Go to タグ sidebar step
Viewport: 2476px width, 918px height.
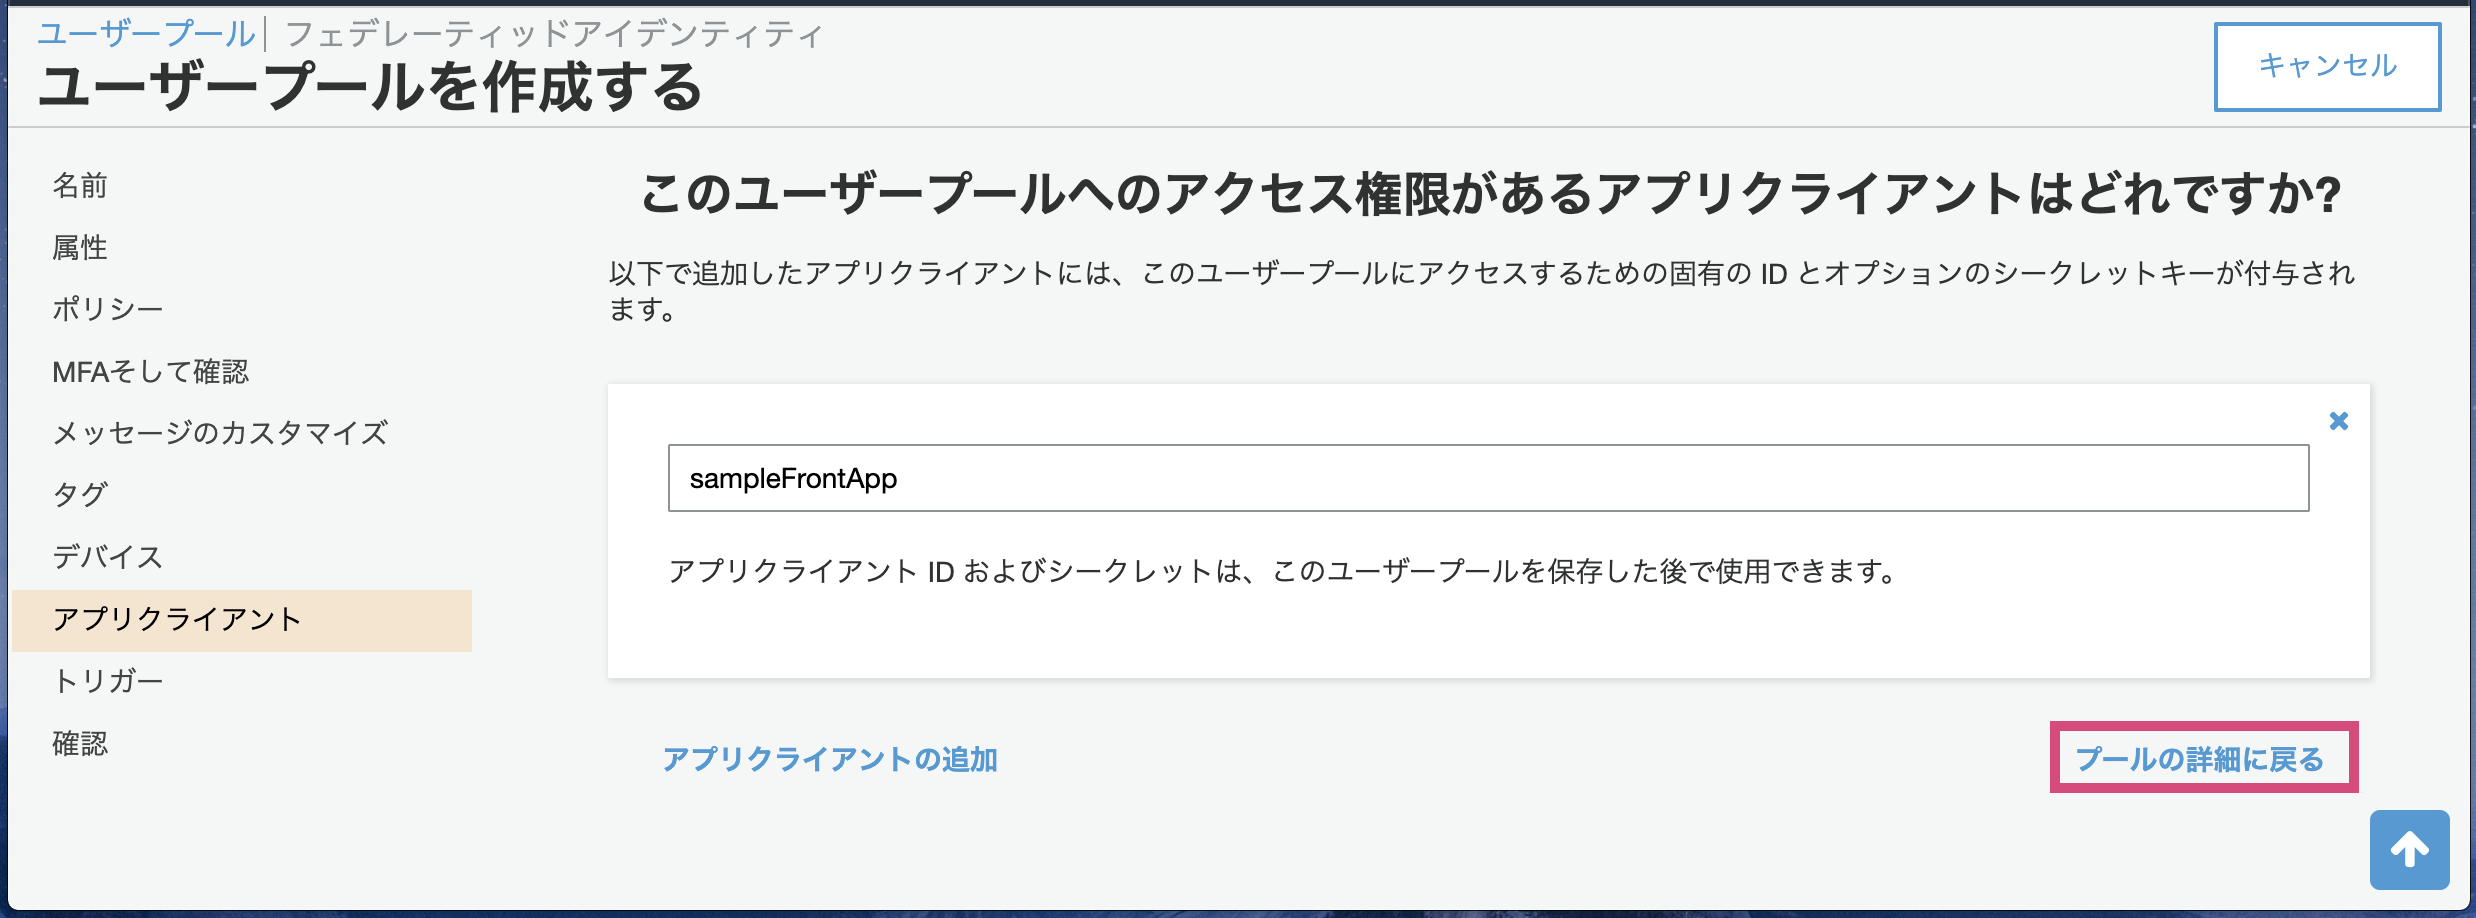(80, 495)
